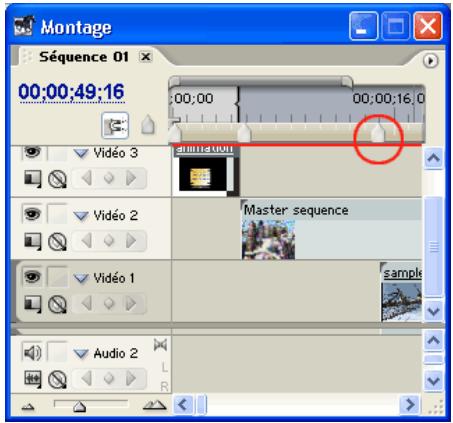Click the horizontal scrollbar thumb
Viewport: 453px width, 423px height.
pos(202,405)
